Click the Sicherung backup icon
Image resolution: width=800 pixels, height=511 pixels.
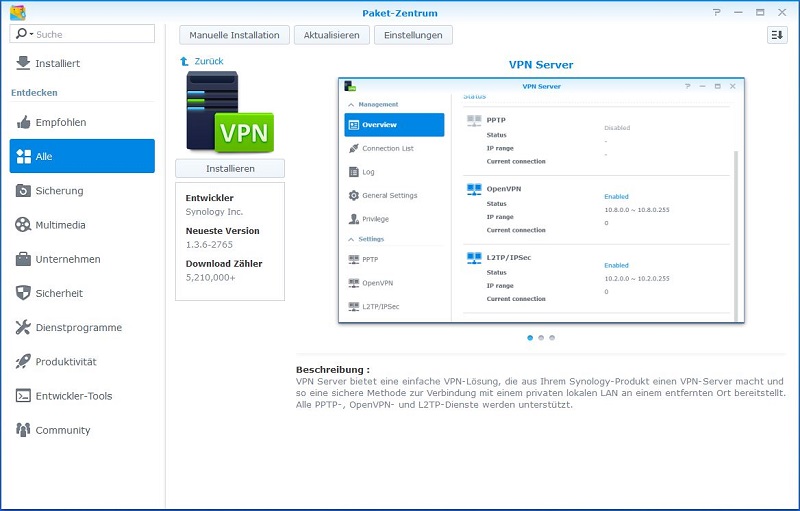click(23, 191)
